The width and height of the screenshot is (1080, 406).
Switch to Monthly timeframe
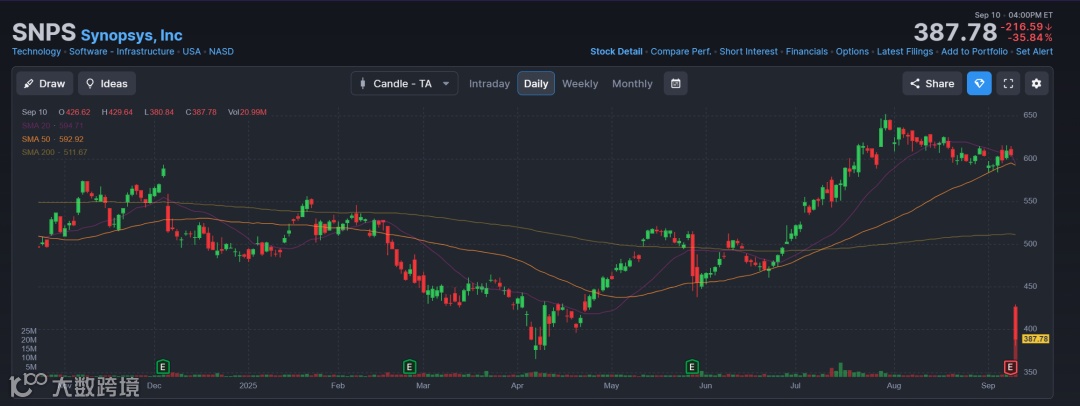tap(632, 83)
